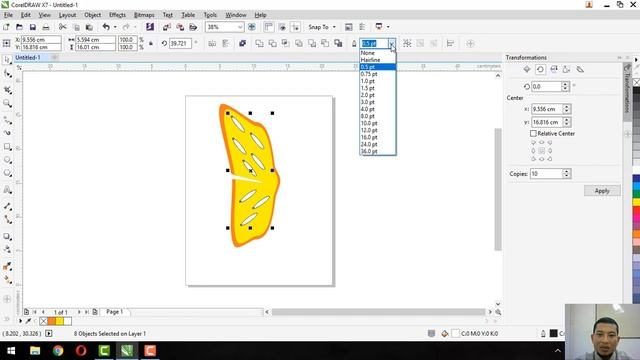Switch to the Untitled-1 document tab

tap(28, 58)
